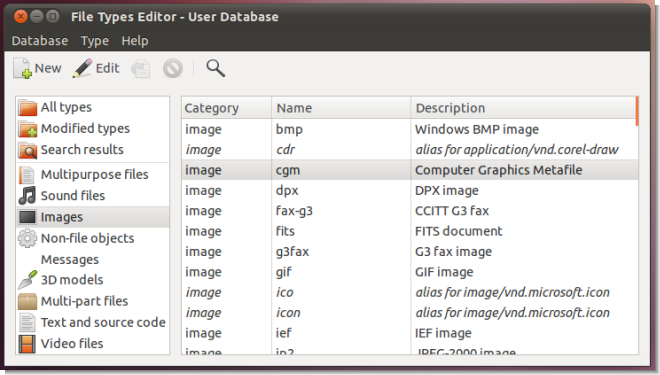Viewport: 660px width, 375px height.
Task: Click alias for application/vnd.corel-draw description
Action: 517,149
